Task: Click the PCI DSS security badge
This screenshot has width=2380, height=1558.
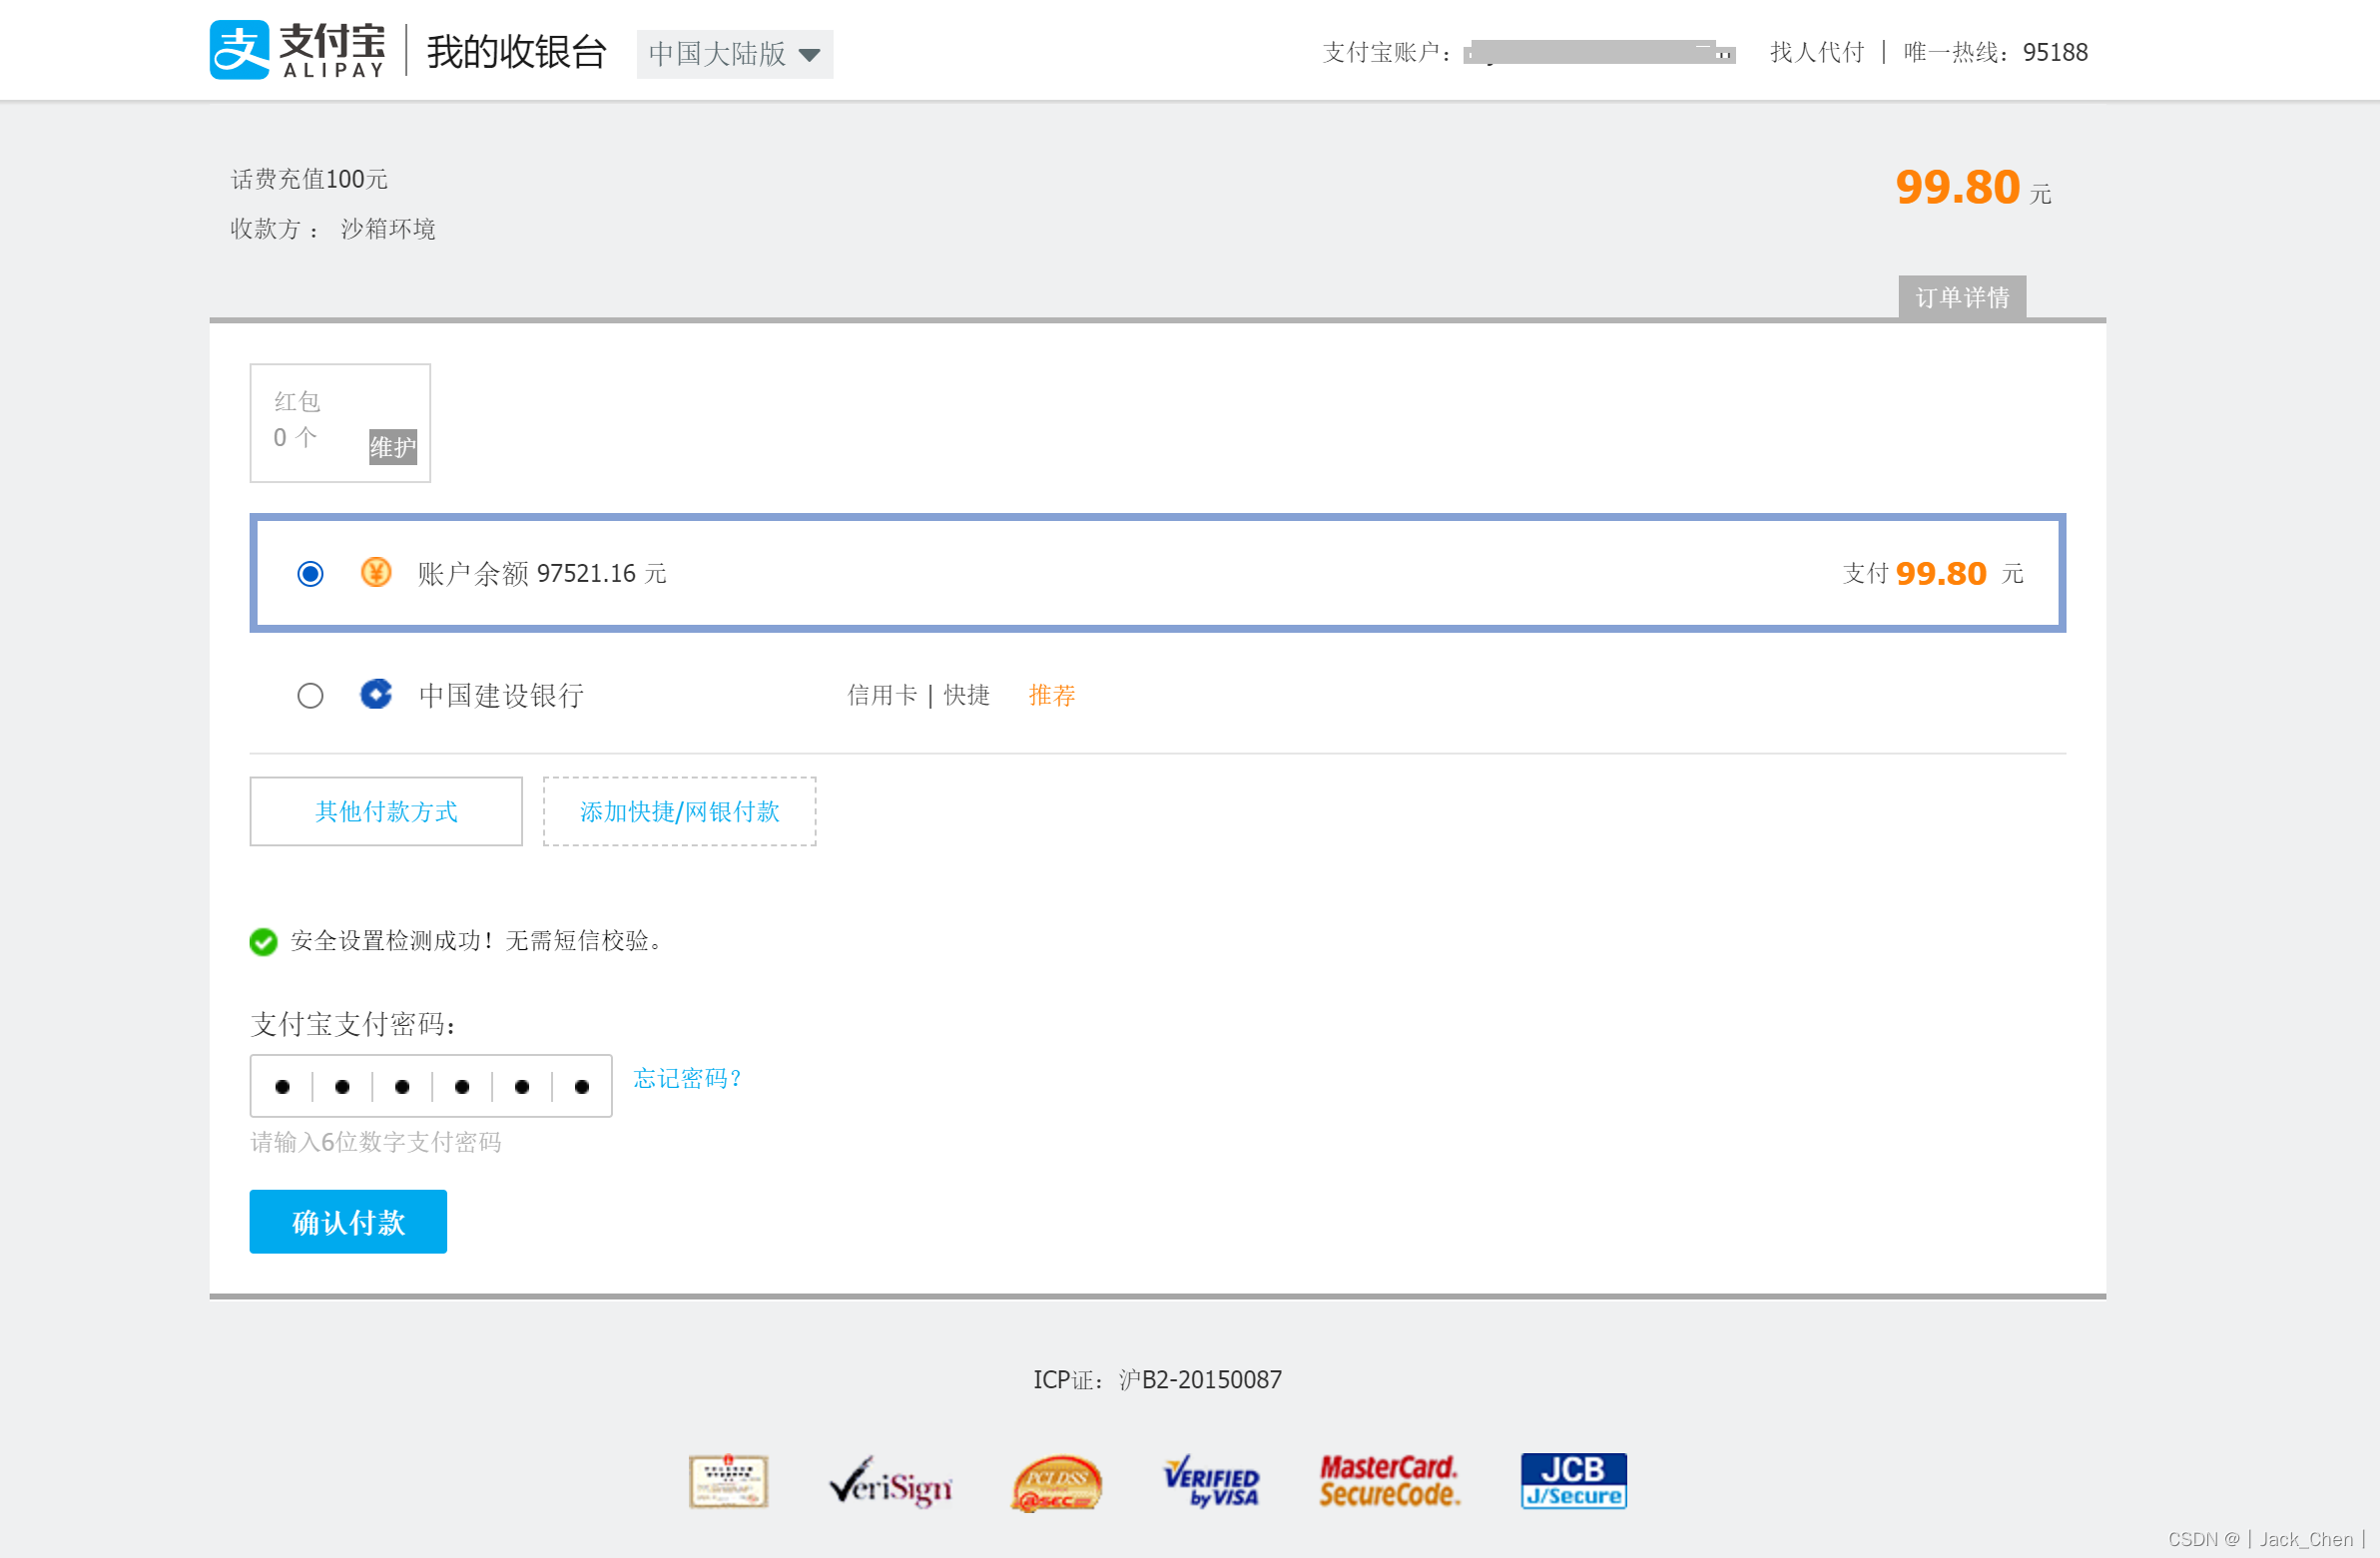Action: [x=1057, y=1482]
